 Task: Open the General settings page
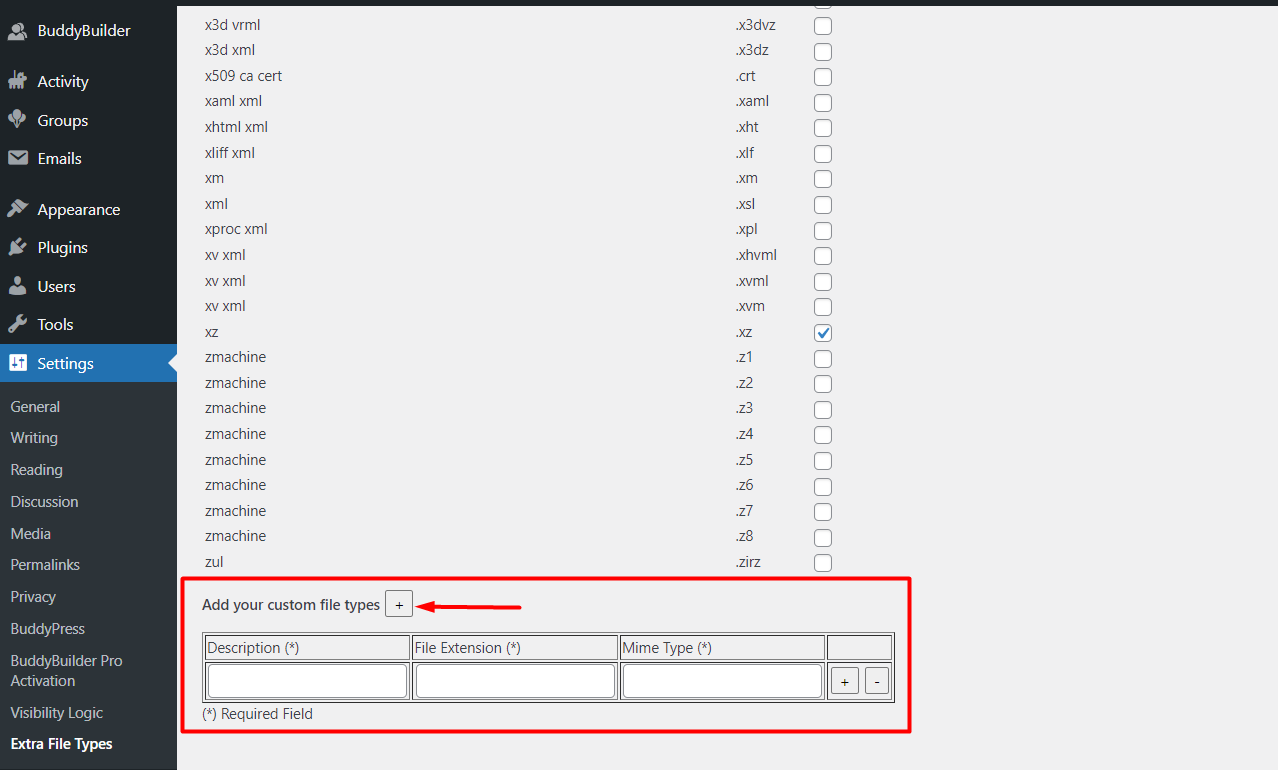tap(35, 406)
